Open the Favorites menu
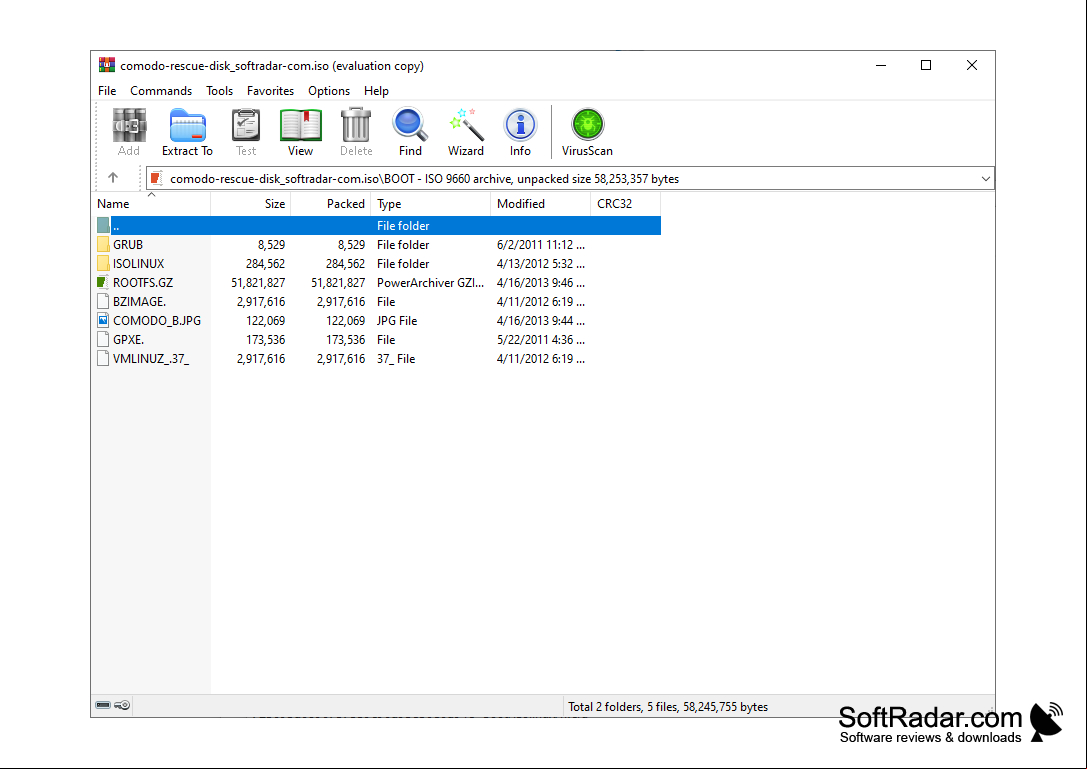 click(270, 91)
